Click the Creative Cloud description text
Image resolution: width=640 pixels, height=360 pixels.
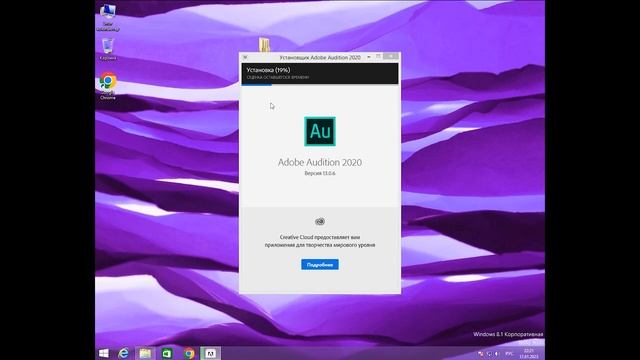click(x=320, y=241)
